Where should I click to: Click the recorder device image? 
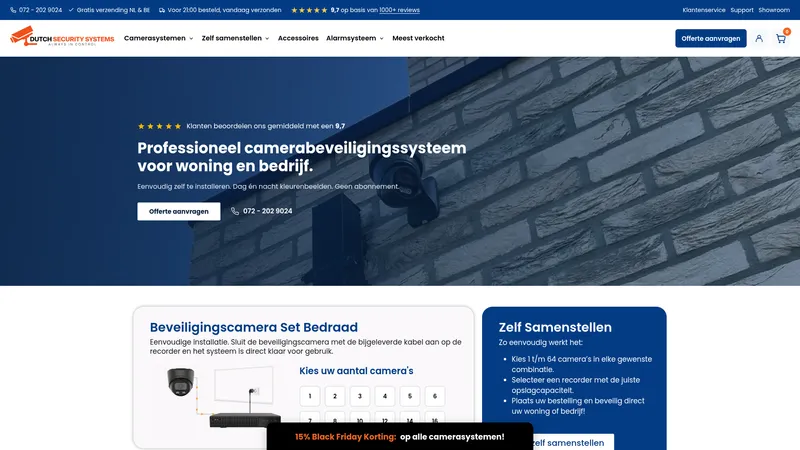click(x=245, y=420)
